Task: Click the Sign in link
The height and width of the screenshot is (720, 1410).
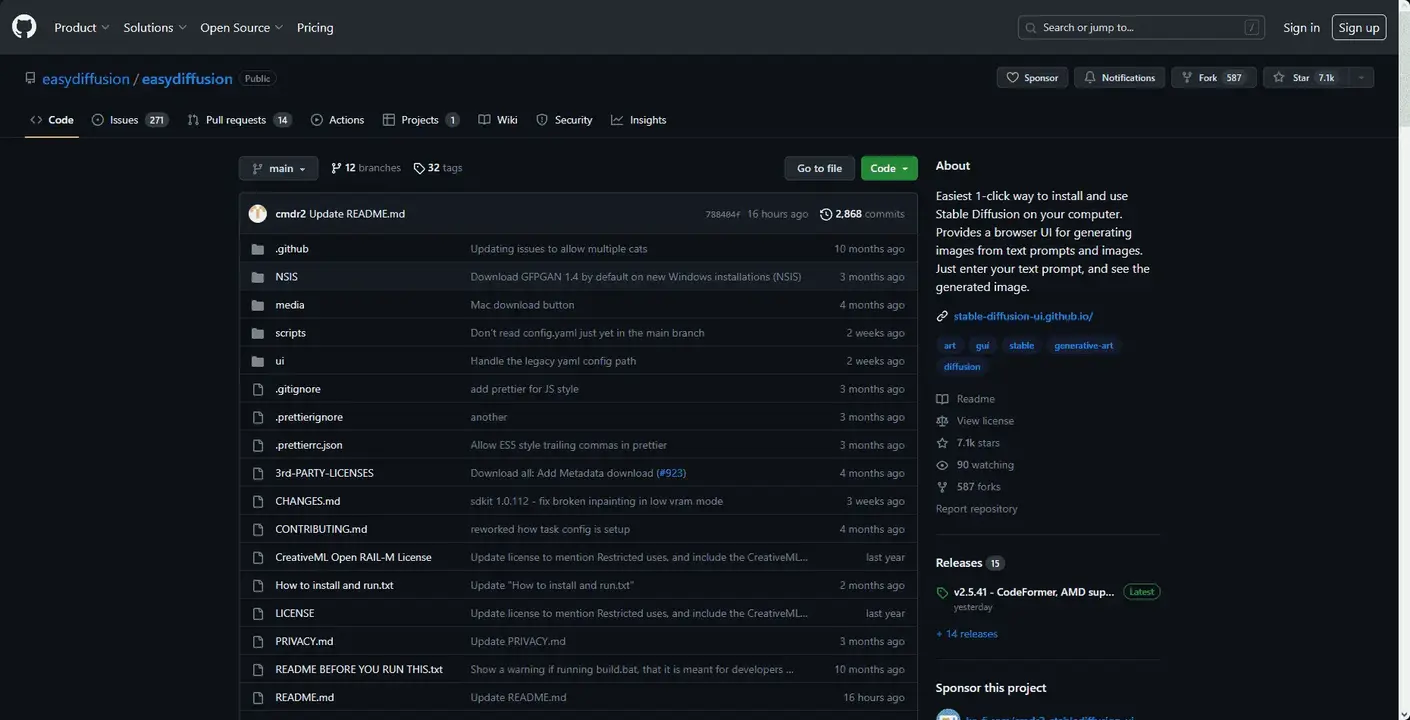Action: point(1301,27)
